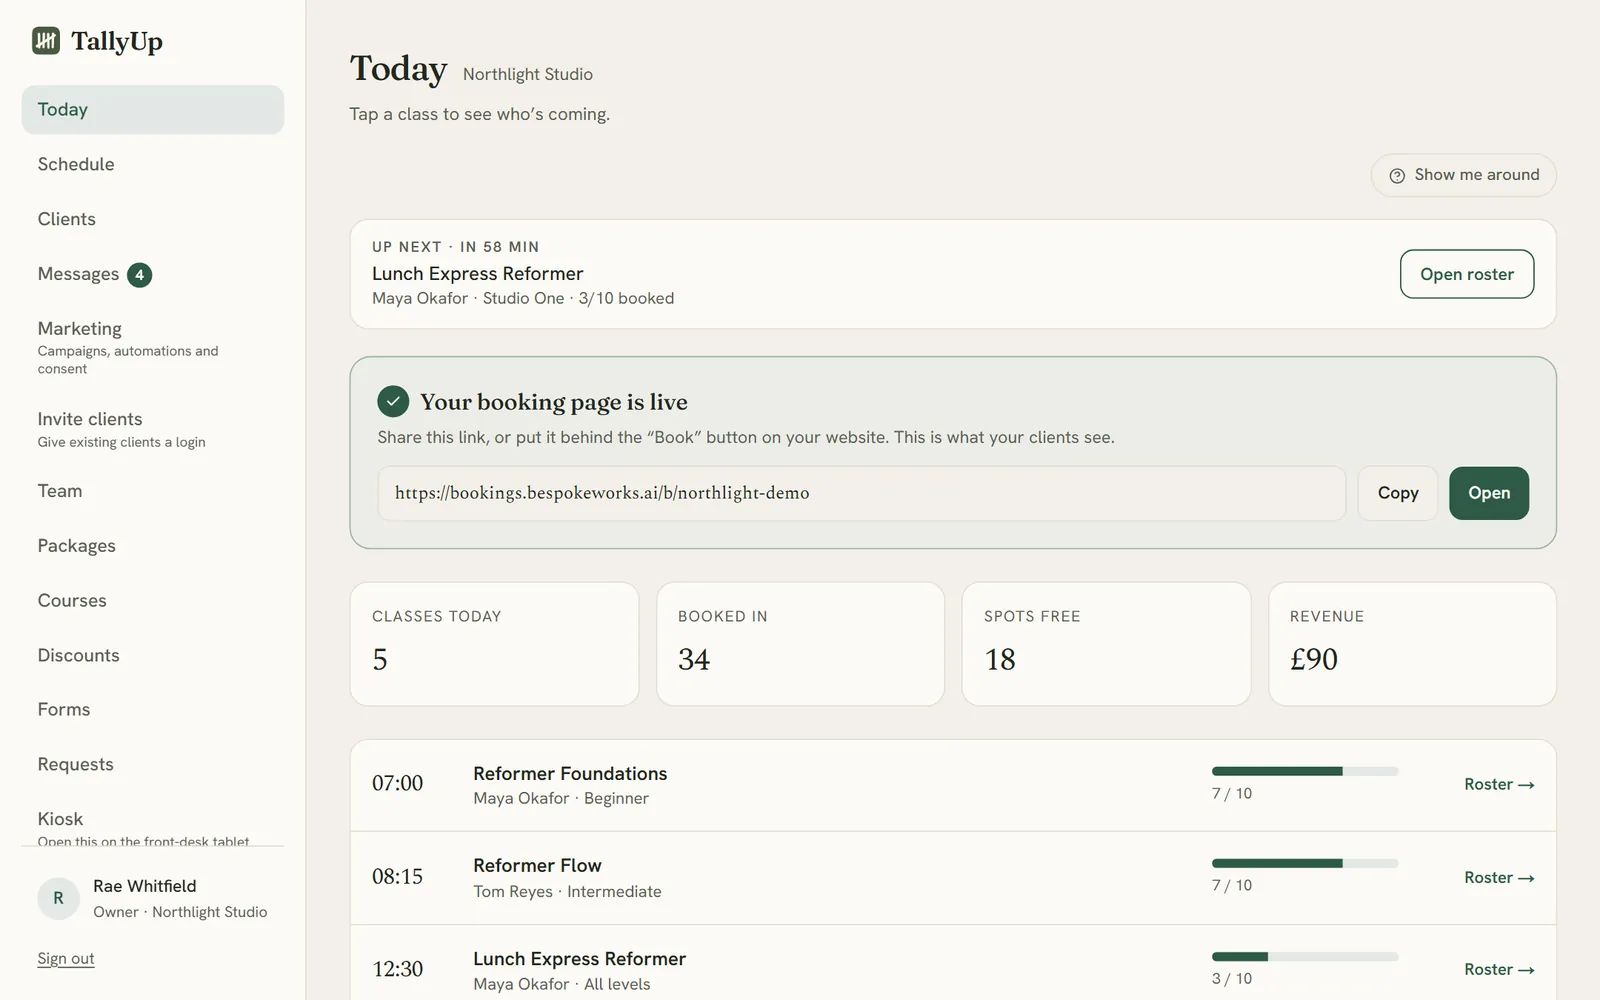Screen dimensions: 1600x1000
Task: Click Open roster for Lunch Express Reformer
Action: [x=1467, y=274]
